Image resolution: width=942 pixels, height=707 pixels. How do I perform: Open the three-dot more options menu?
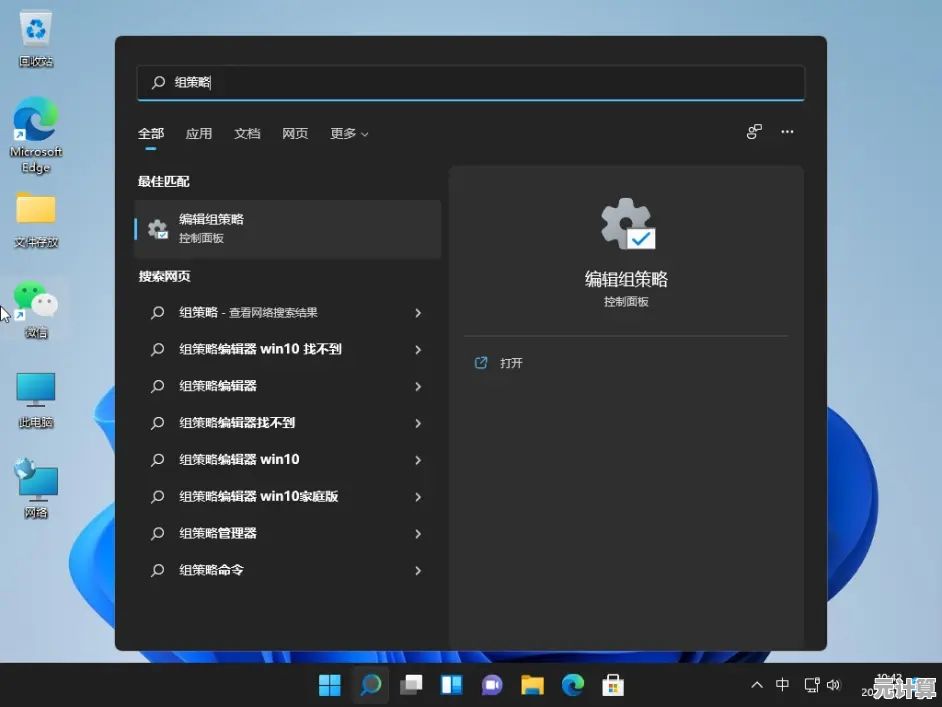tap(787, 132)
